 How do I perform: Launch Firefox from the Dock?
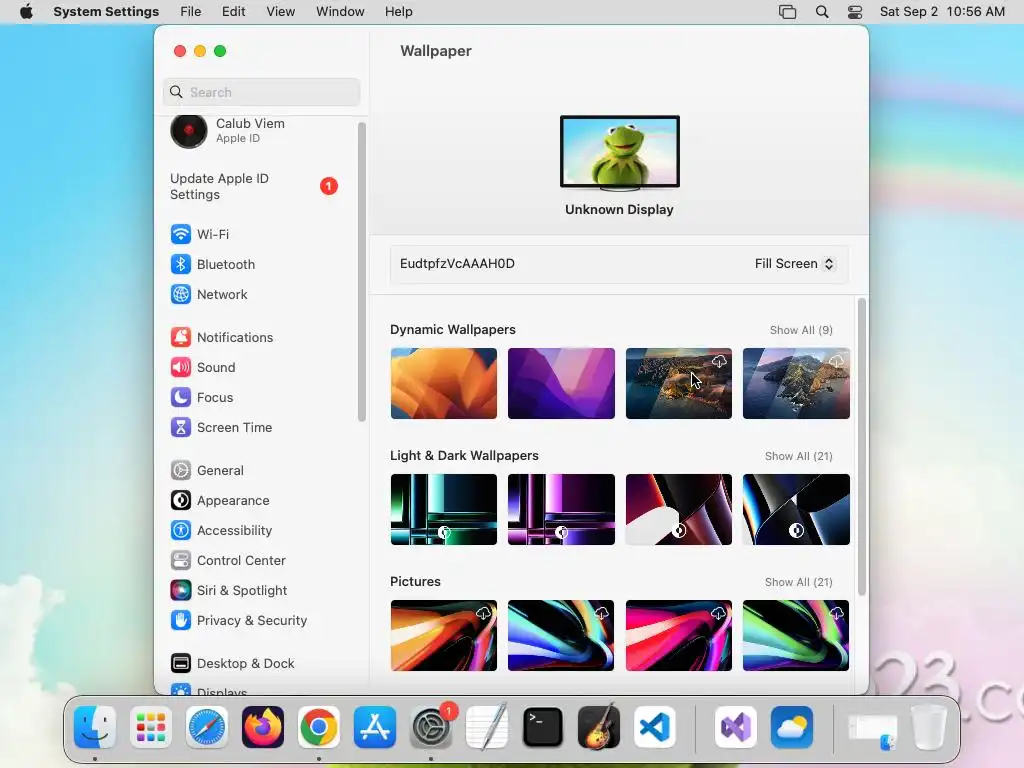(x=263, y=726)
